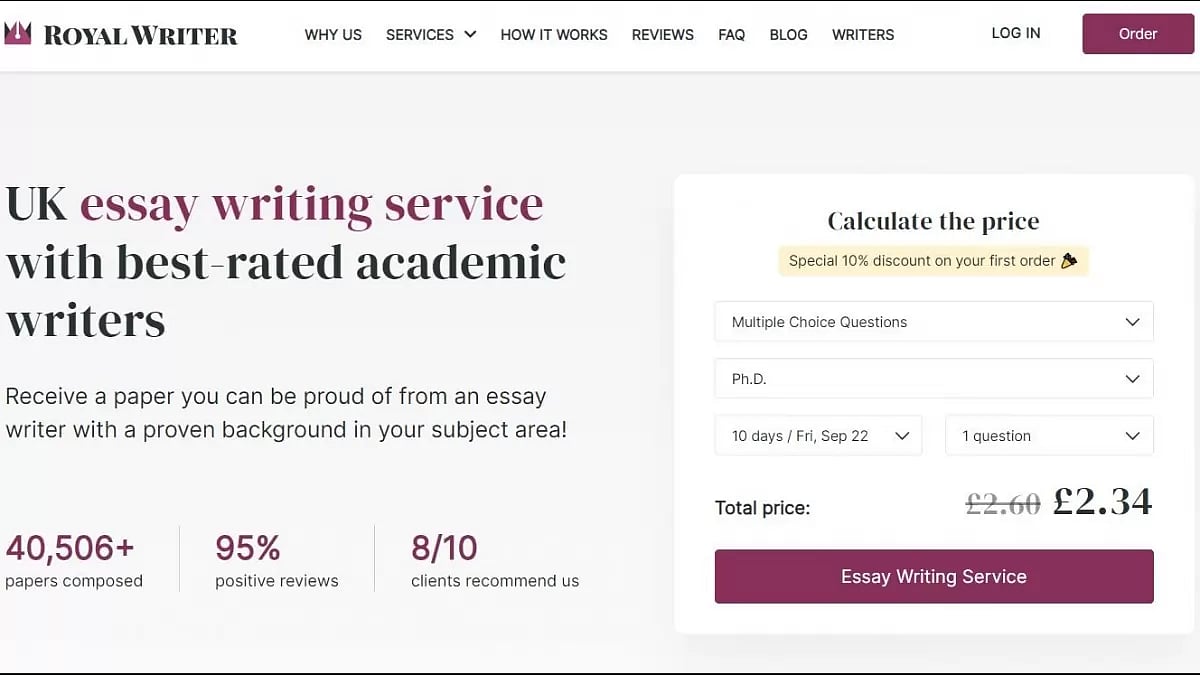
Task: Click the 40,506+ papers composed statistic
Action: tap(74, 560)
